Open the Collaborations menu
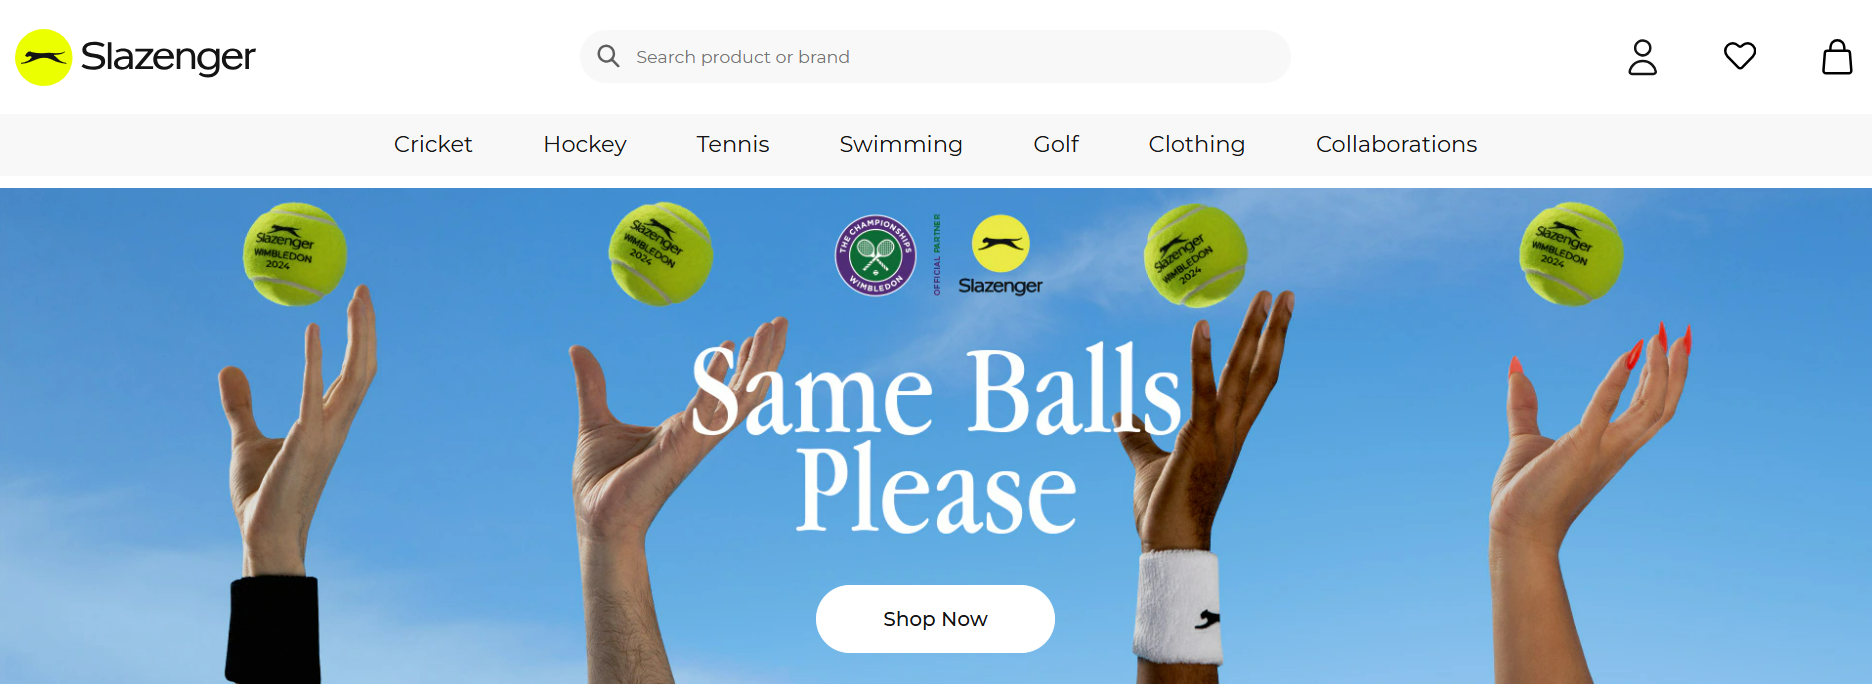The width and height of the screenshot is (1872, 684). 1396,144
